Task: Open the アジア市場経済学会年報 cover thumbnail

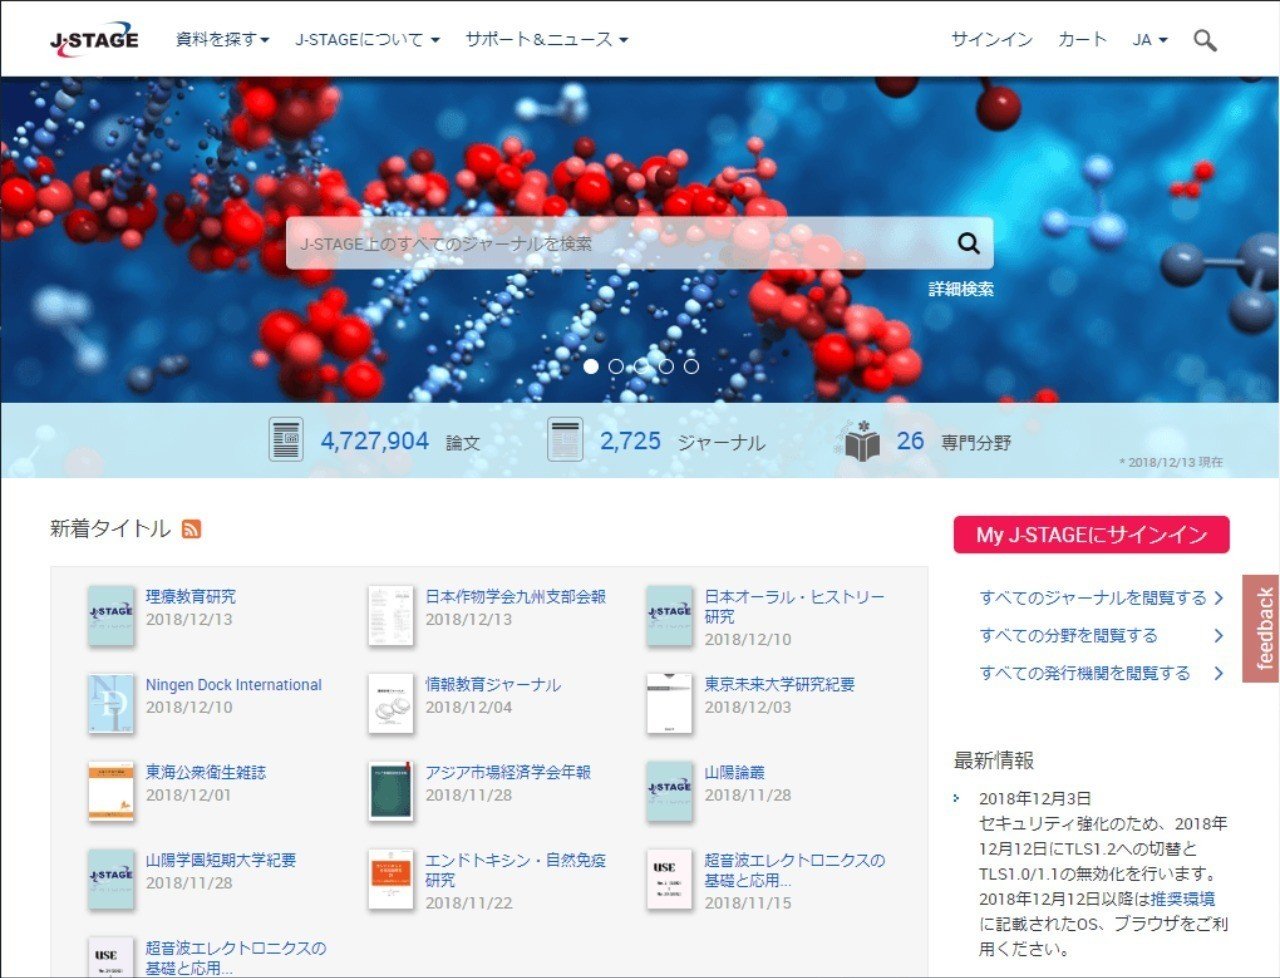Action: (x=390, y=792)
